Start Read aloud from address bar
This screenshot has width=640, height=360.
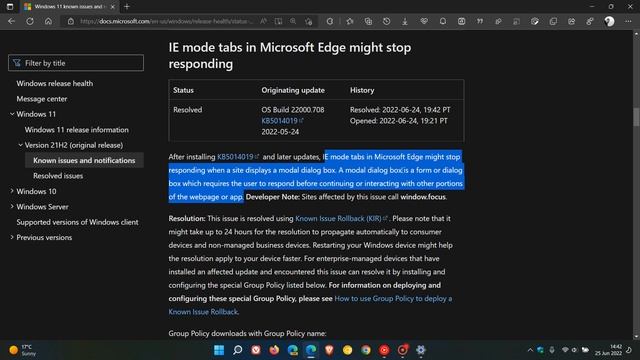pos(264,21)
